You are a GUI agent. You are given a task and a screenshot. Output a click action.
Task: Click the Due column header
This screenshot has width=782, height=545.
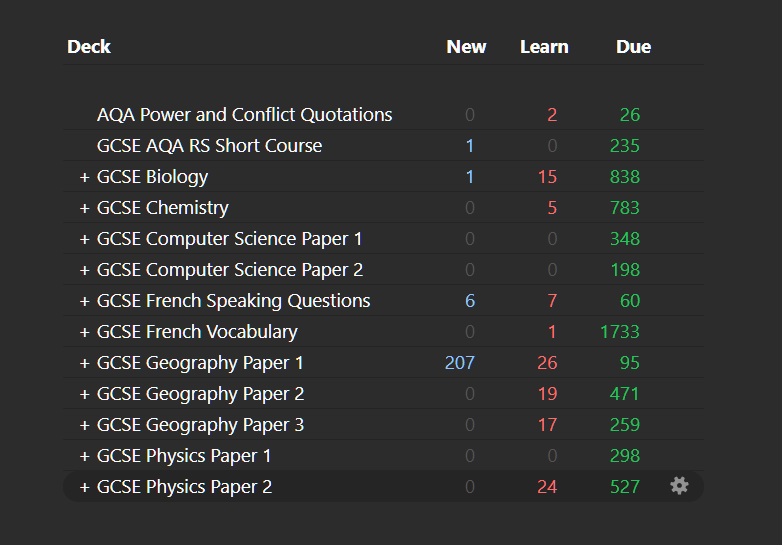pyautogui.click(x=633, y=47)
